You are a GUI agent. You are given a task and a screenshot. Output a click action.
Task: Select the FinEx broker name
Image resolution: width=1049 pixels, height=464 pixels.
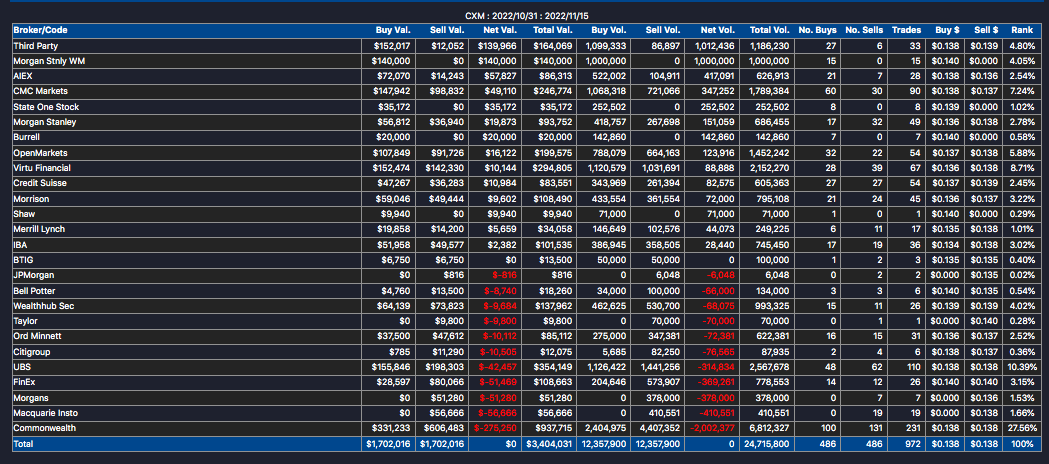pyautogui.click(x=25, y=382)
